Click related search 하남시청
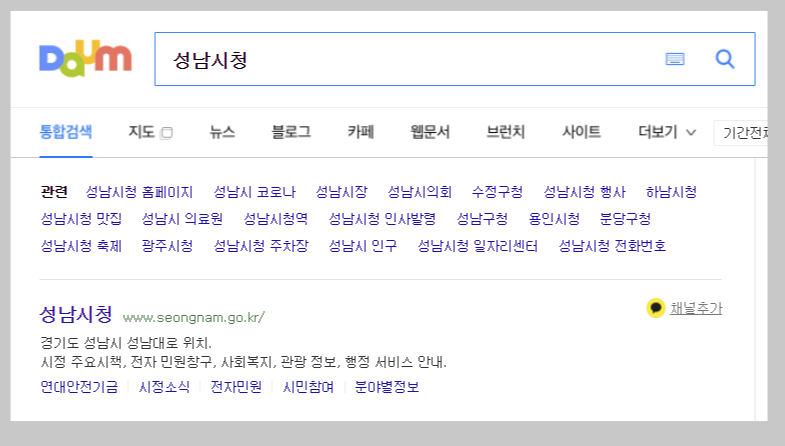 click(x=671, y=192)
